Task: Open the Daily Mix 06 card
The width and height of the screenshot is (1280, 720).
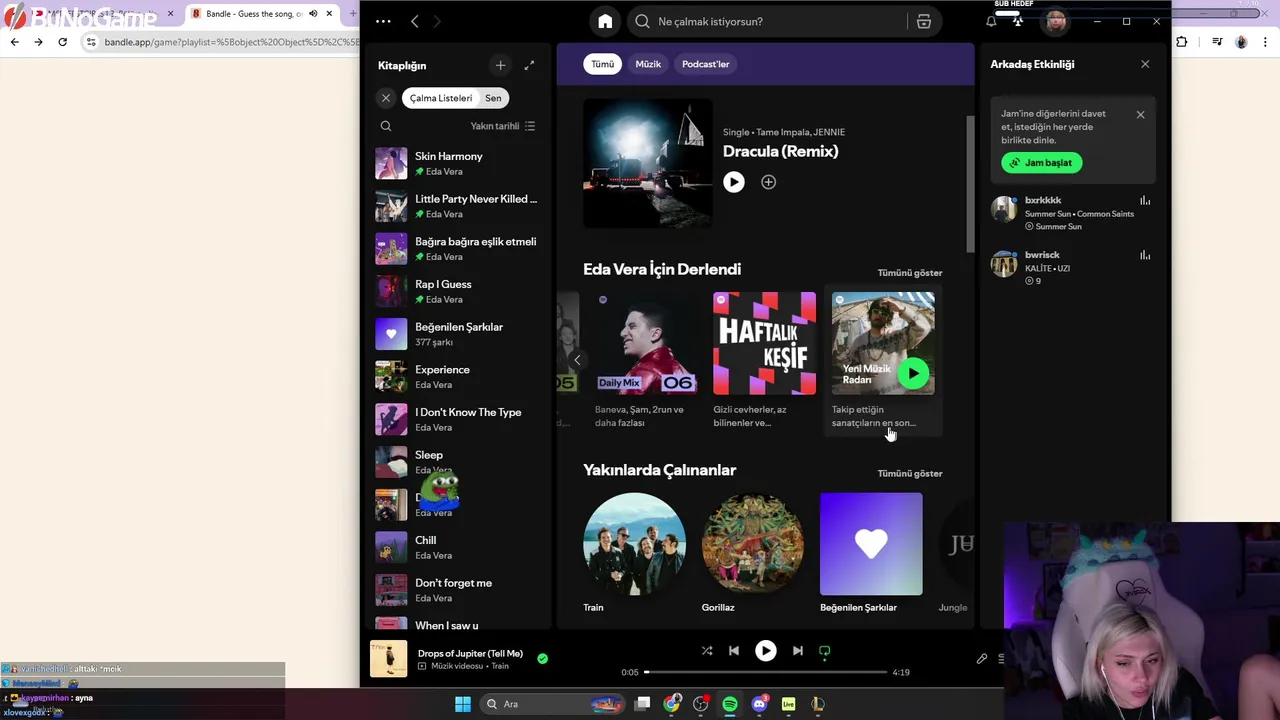Action: click(x=645, y=360)
